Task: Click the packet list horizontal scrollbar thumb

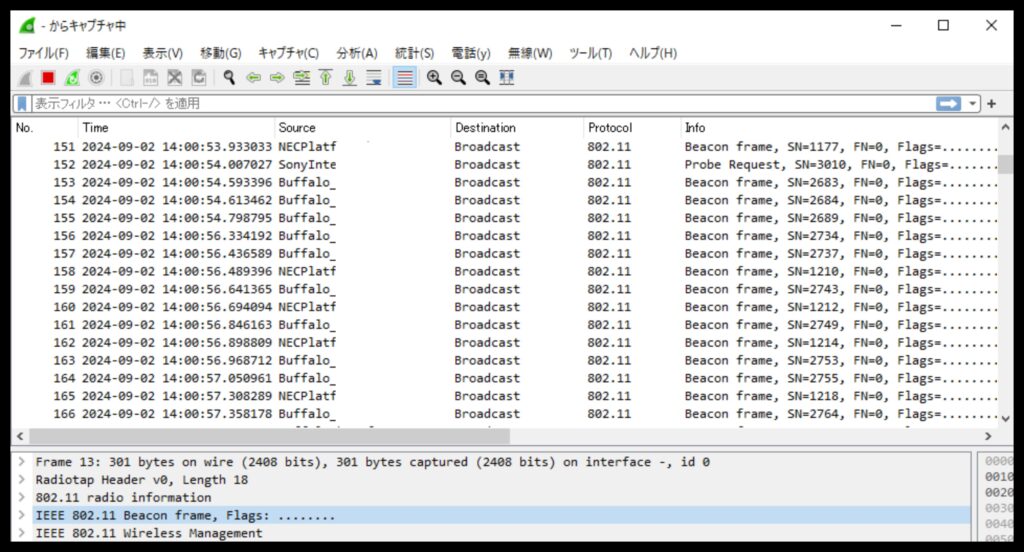Action: click(269, 436)
